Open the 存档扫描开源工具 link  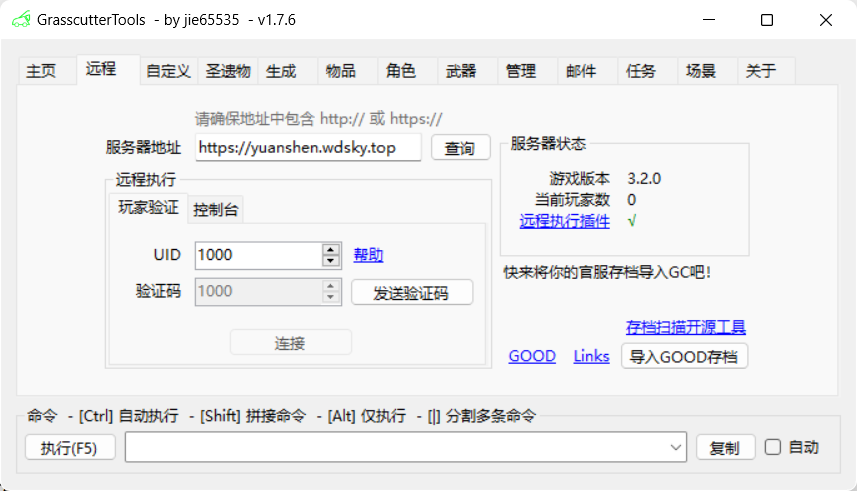[x=685, y=328]
